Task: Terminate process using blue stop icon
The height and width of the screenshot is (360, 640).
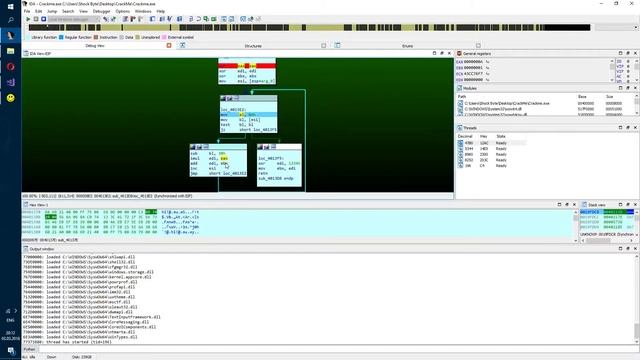Action: [43, 19]
